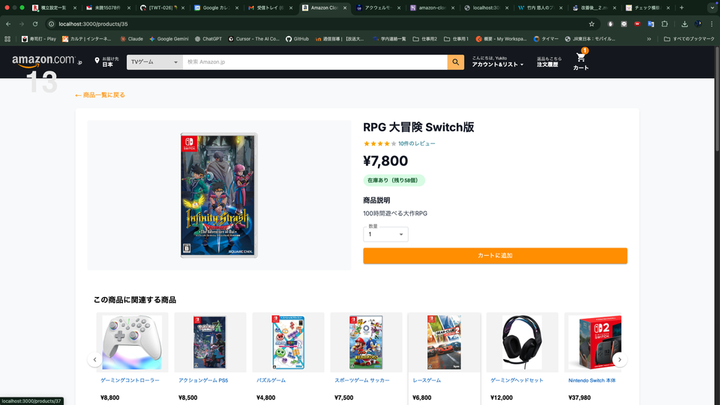
Task: Click the 100時間遊べる大作RPG description text
Action: (395, 214)
